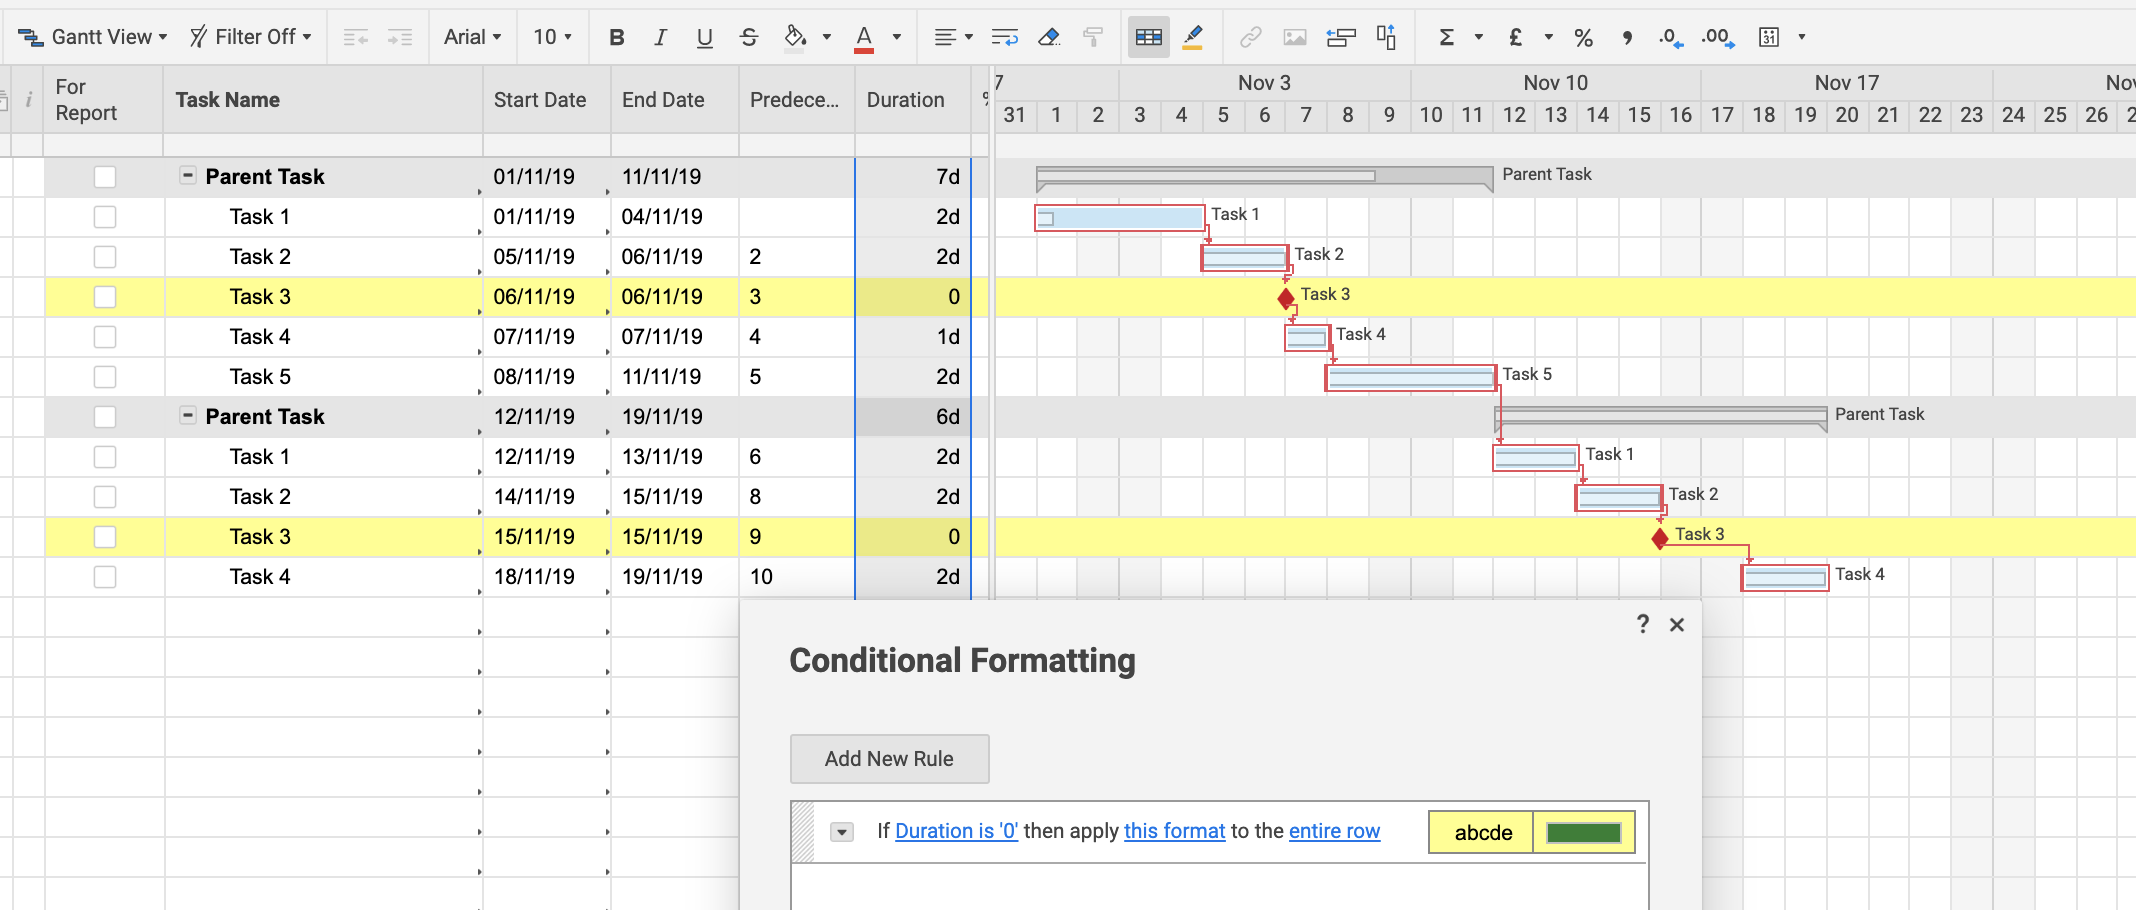Screen dimensions: 2136x910
Task: Apply percentage formatting
Action: [1584, 37]
